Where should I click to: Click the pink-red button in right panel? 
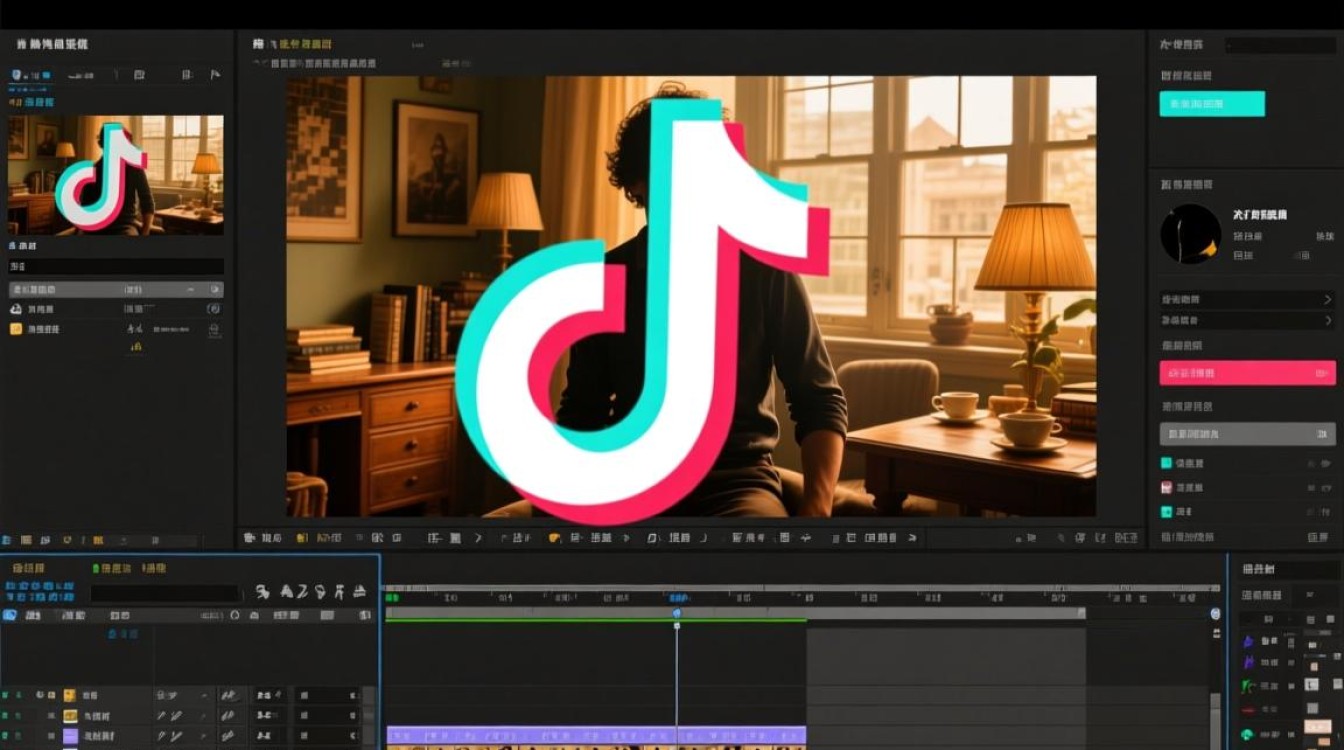[1246, 373]
